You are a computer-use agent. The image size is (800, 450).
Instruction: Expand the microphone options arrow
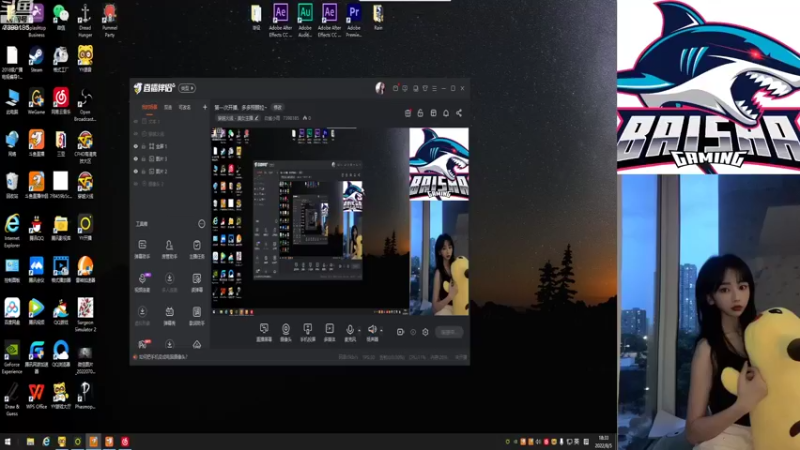point(359,331)
